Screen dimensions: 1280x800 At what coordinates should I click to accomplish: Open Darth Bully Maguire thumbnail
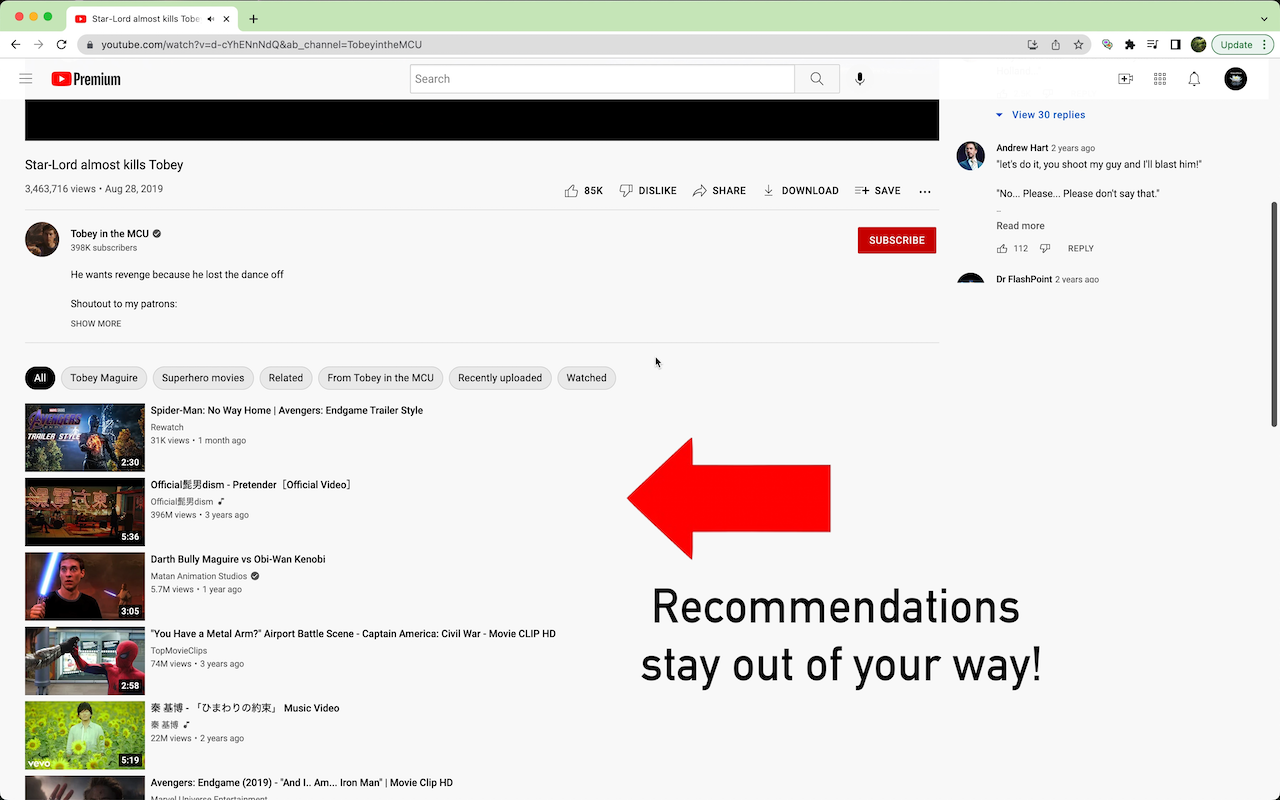85,586
